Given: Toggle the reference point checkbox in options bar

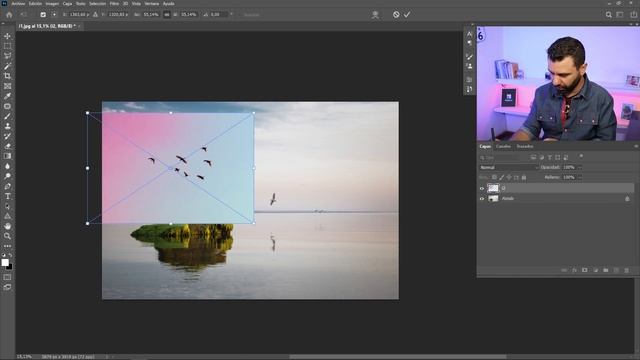Looking at the screenshot, I should [x=43, y=15].
